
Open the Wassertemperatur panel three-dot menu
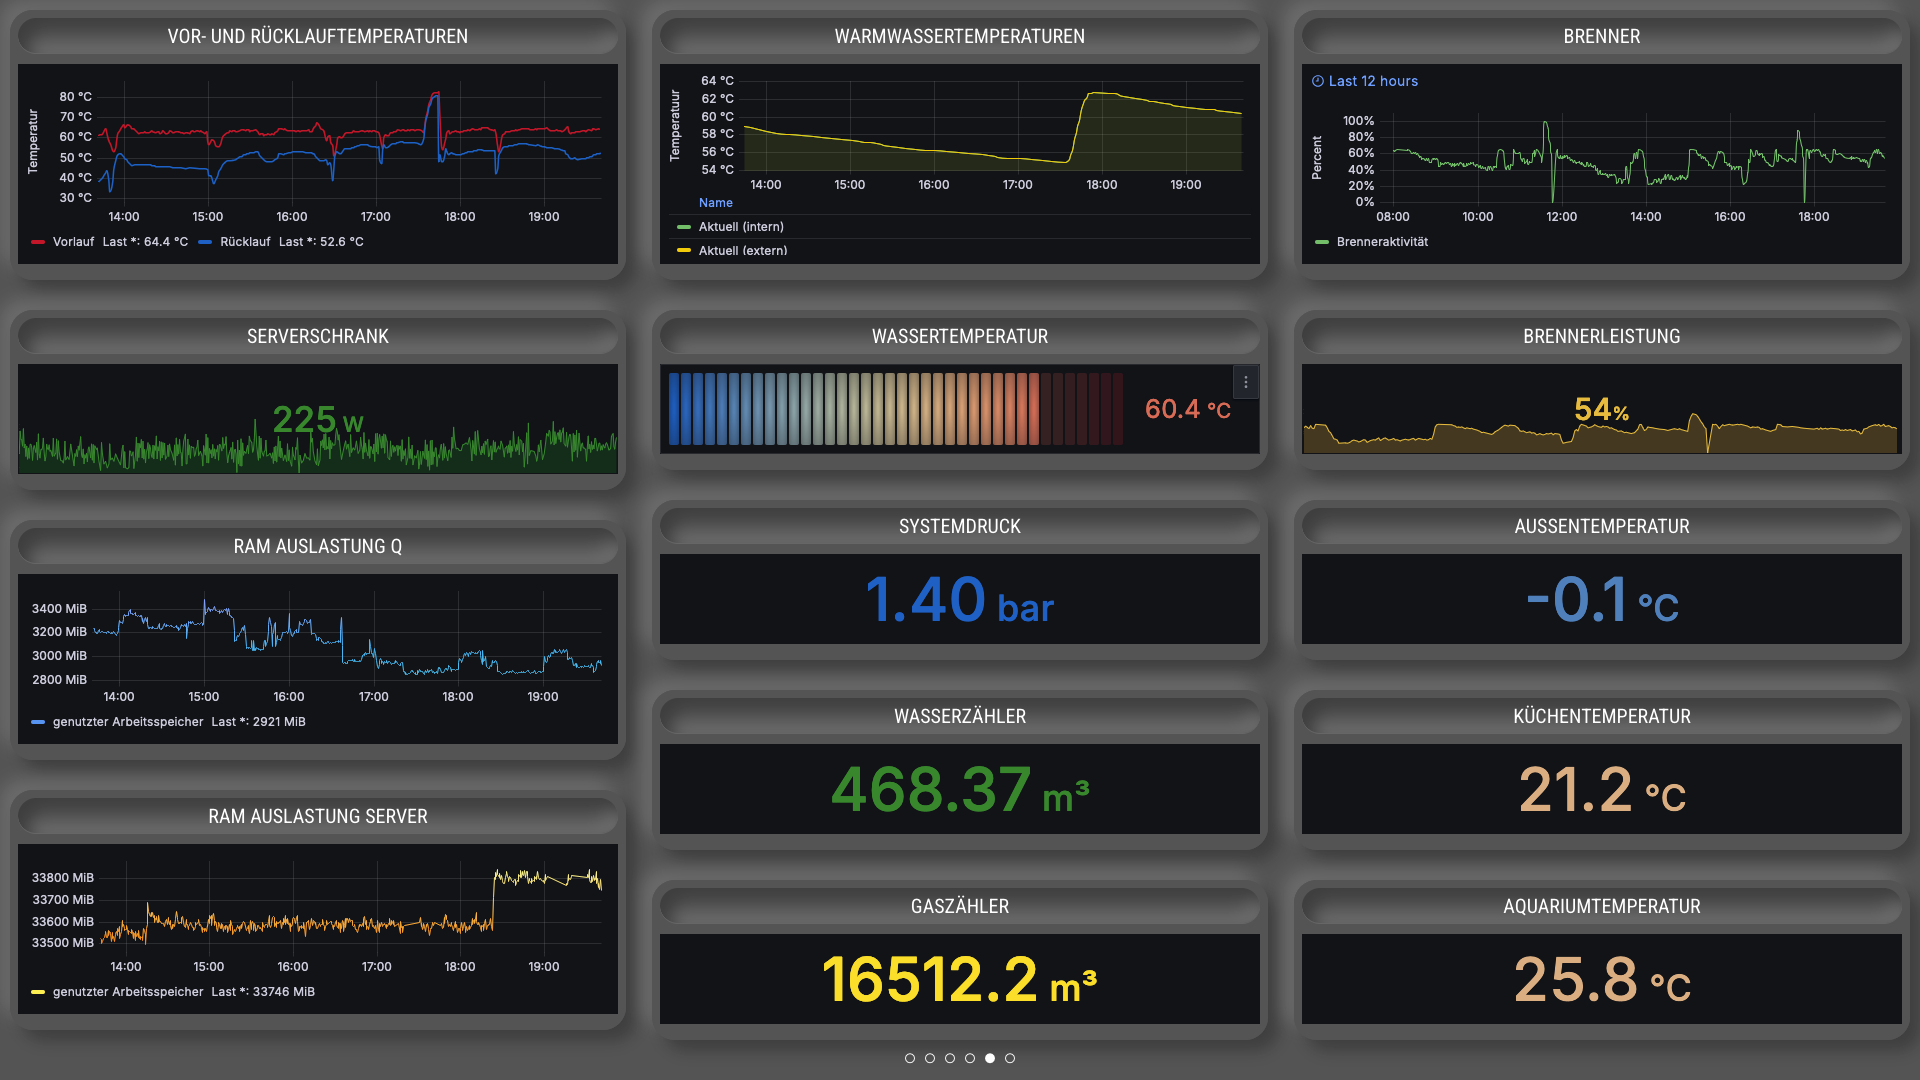point(1245,382)
